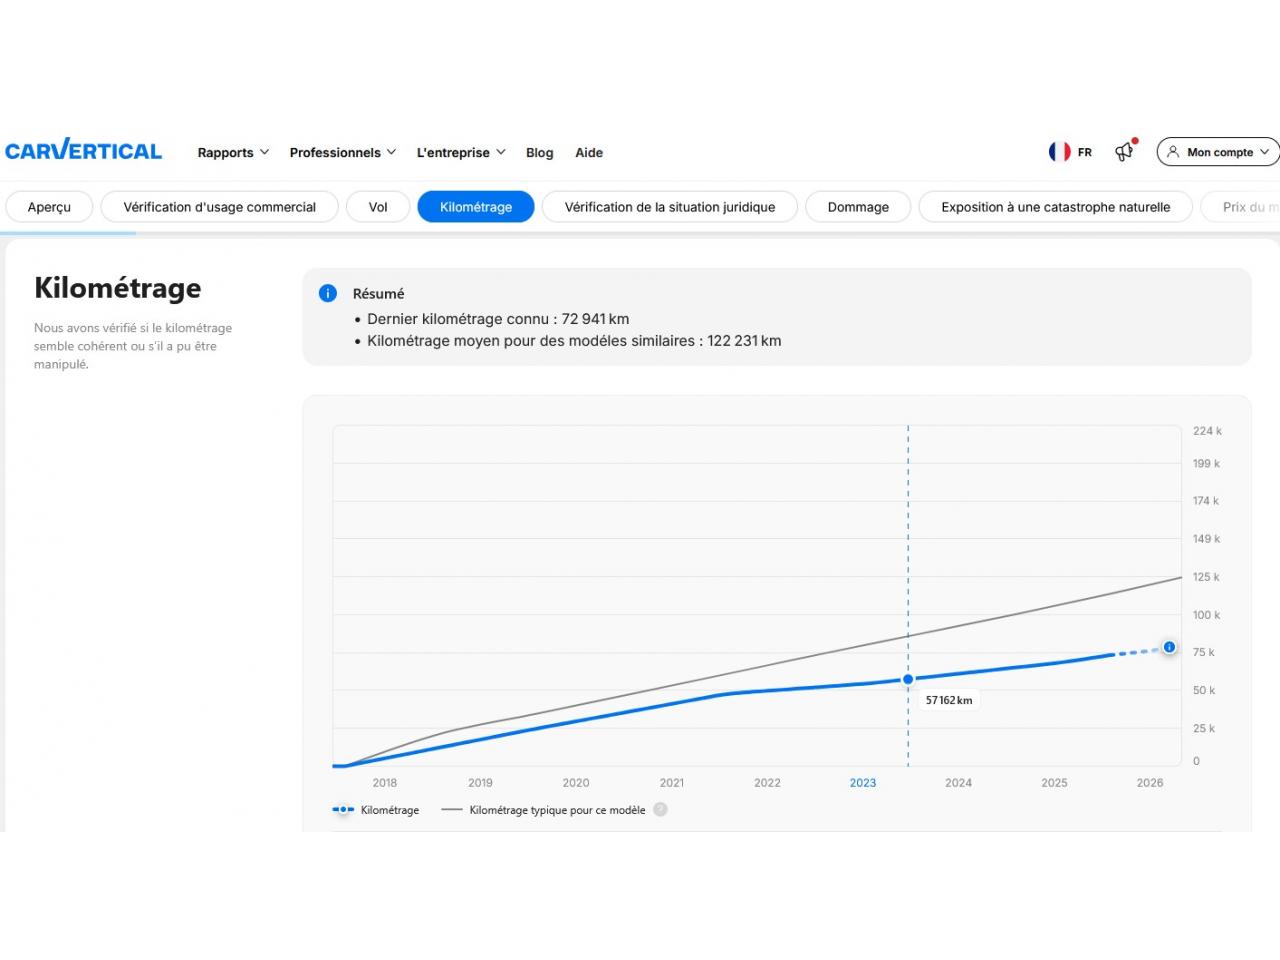Toggle the Kilométrage legend series
The height and width of the screenshot is (960, 1280).
[376, 810]
